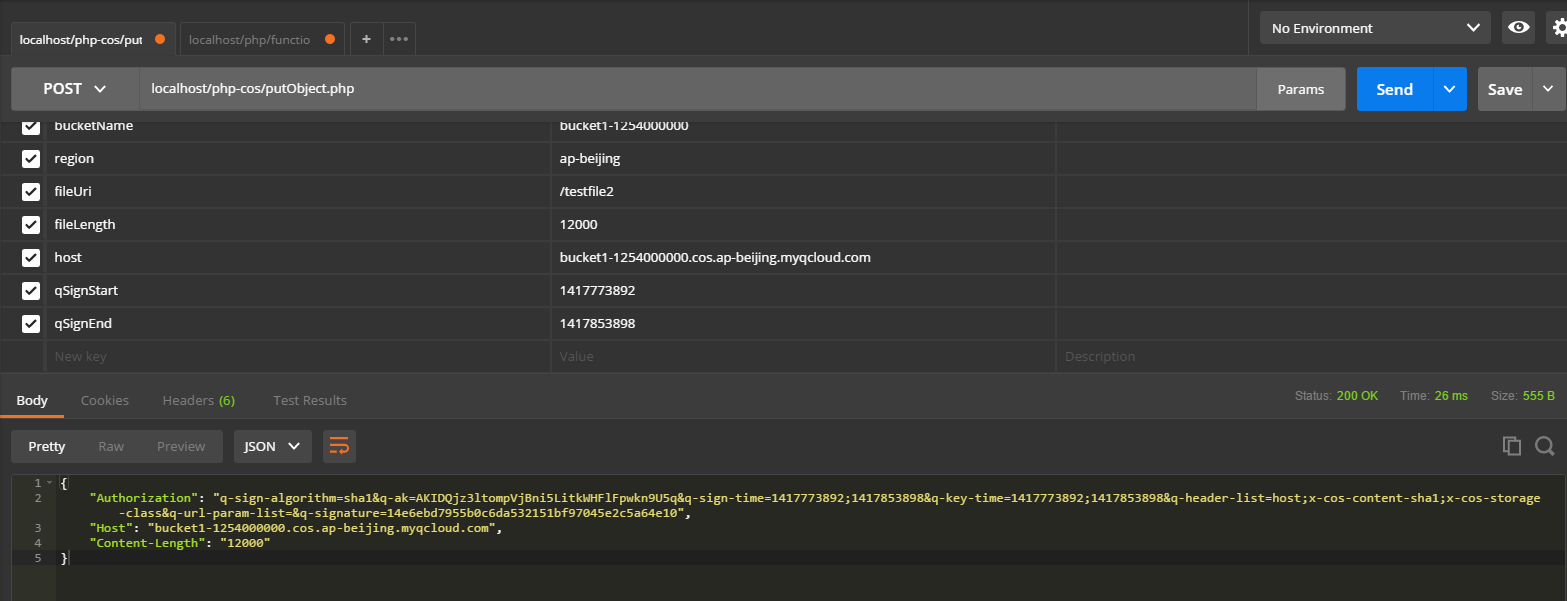Click the blue Send button

[1394, 89]
